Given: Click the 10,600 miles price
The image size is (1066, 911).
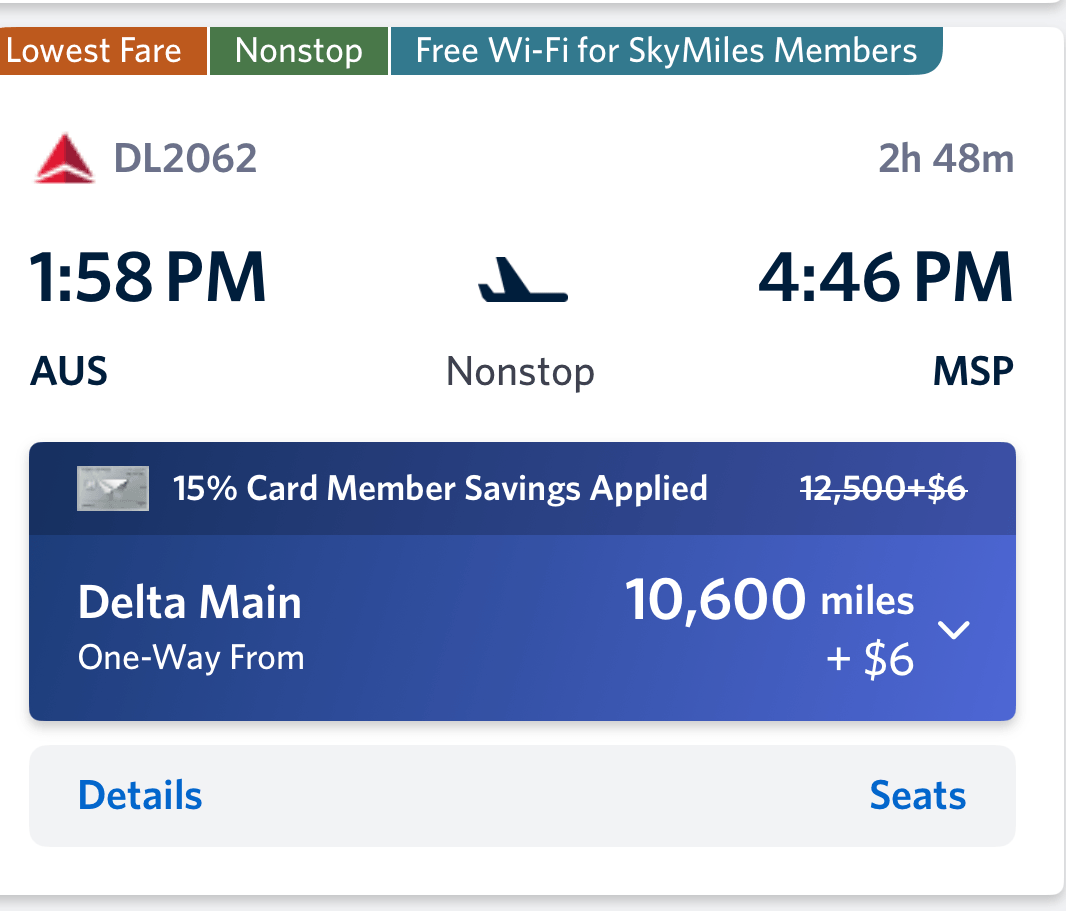Looking at the screenshot, I should point(770,600).
